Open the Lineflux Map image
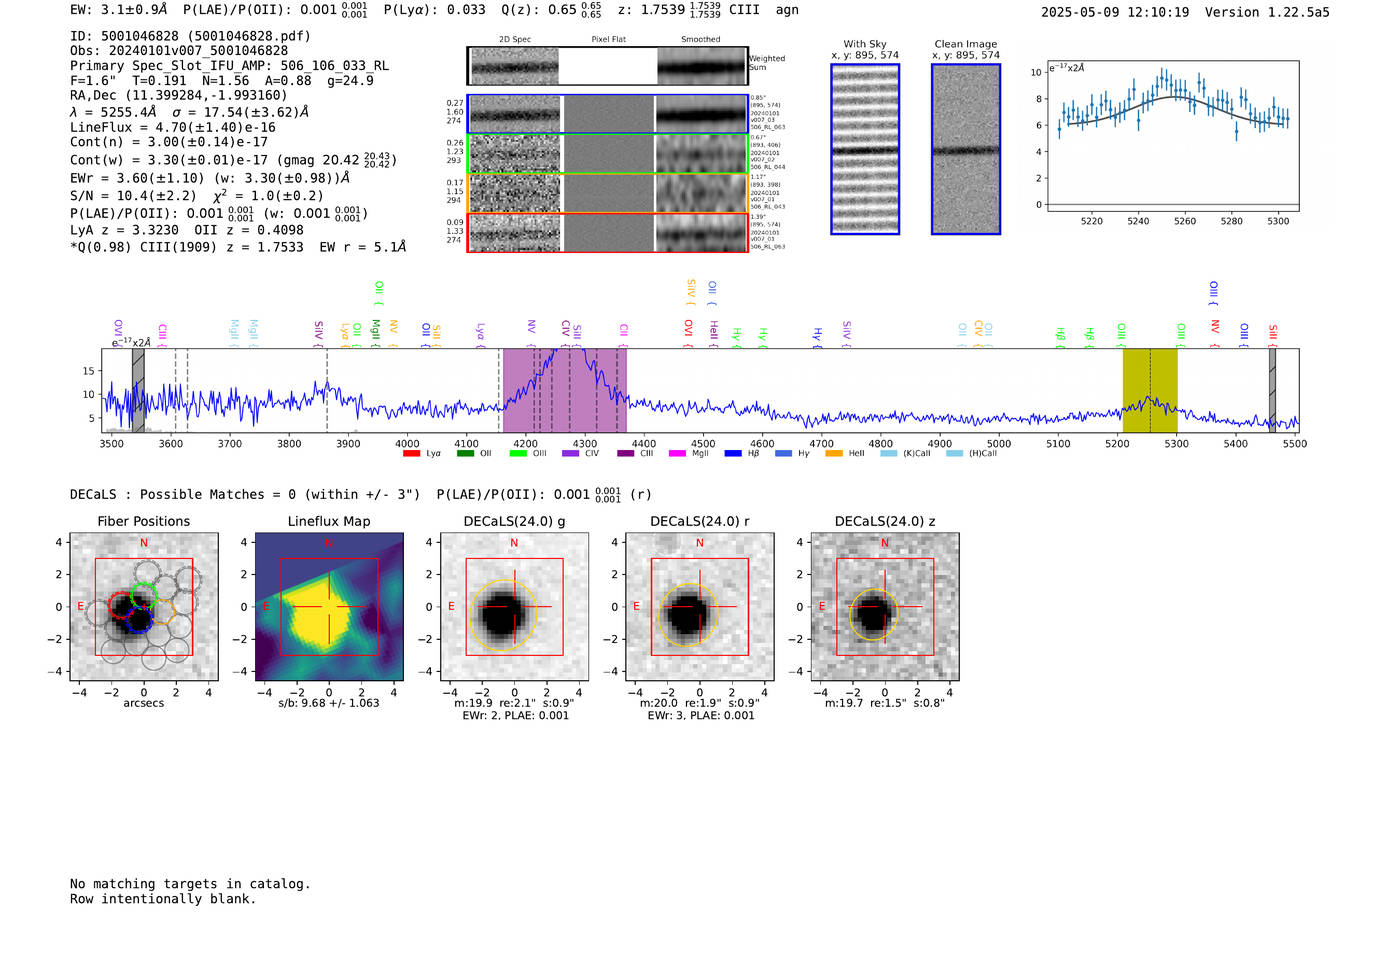 [x=329, y=607]
